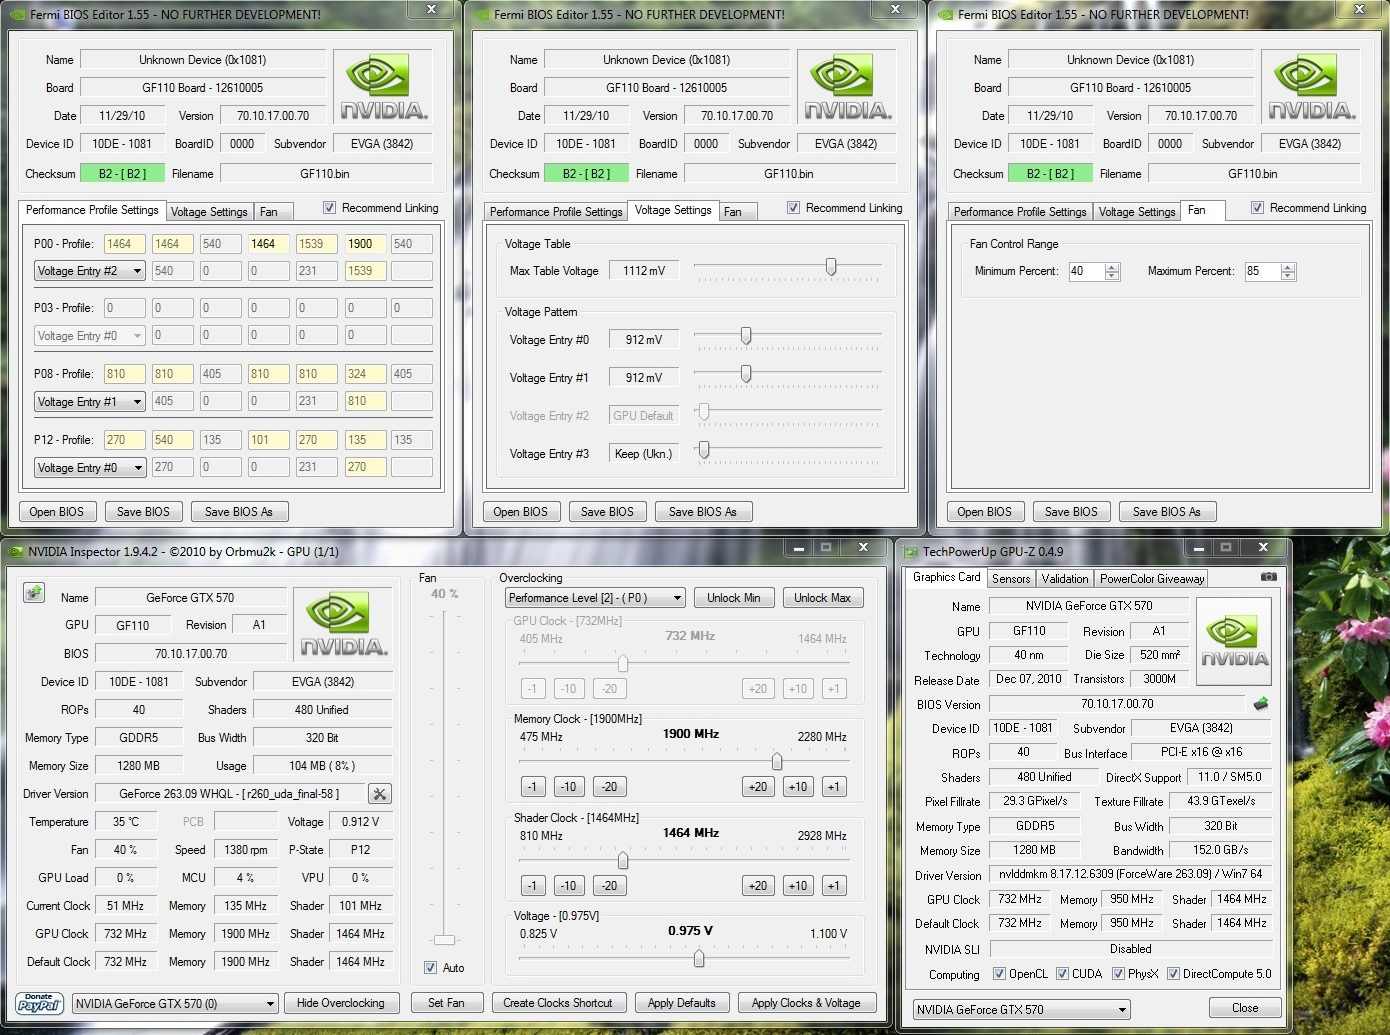Open P08 Voltage Entry #1 dropdown
The image size is (1390, 1035).
90,401
